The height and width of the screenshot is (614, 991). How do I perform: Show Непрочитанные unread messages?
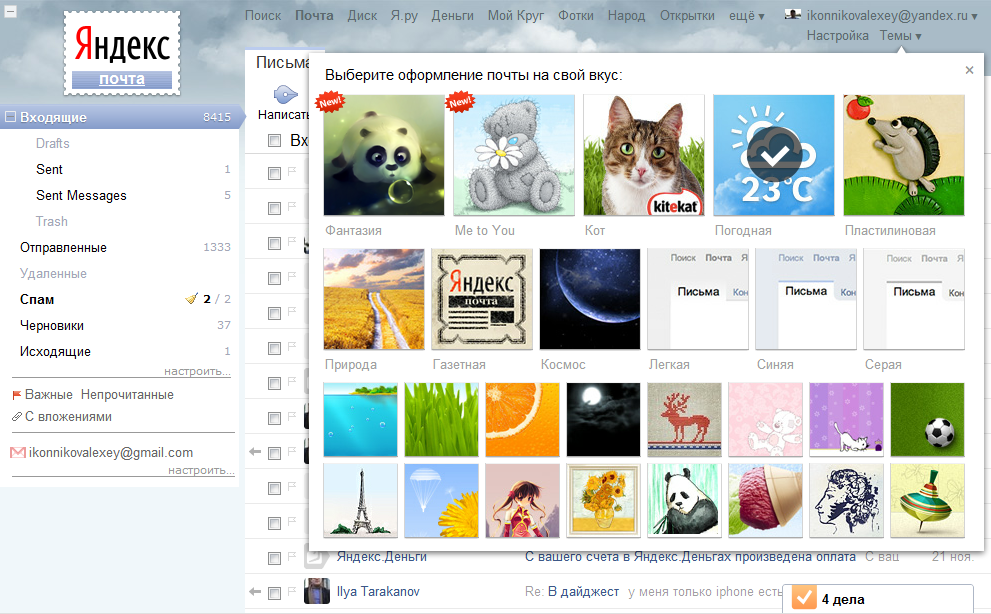(x=127, y=395)
